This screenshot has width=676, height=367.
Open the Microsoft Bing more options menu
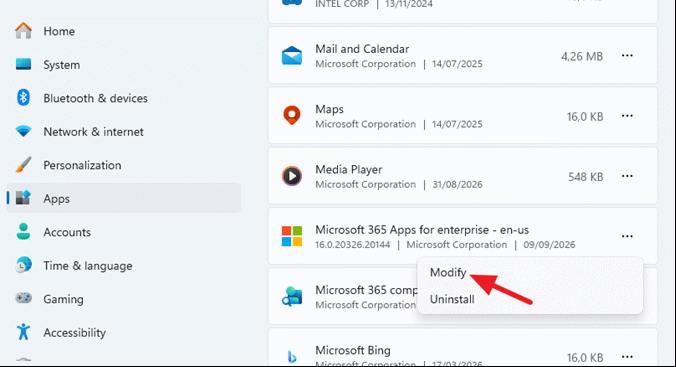pyautogui.click(x=627, y=357)
